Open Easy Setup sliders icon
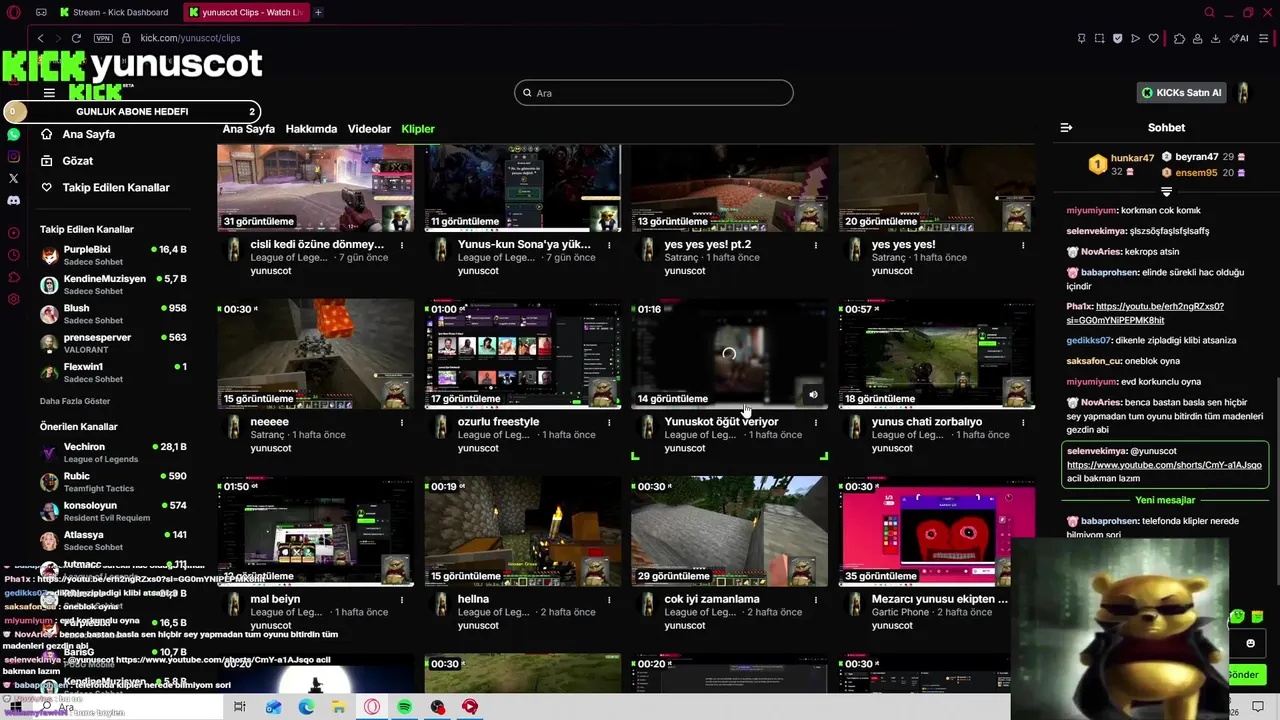 pyautogui.click(x=1264, y=38)
